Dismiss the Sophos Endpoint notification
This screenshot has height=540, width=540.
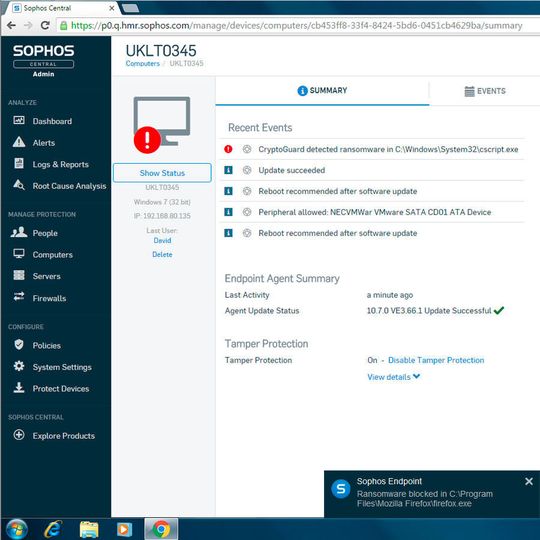(529, 481)
